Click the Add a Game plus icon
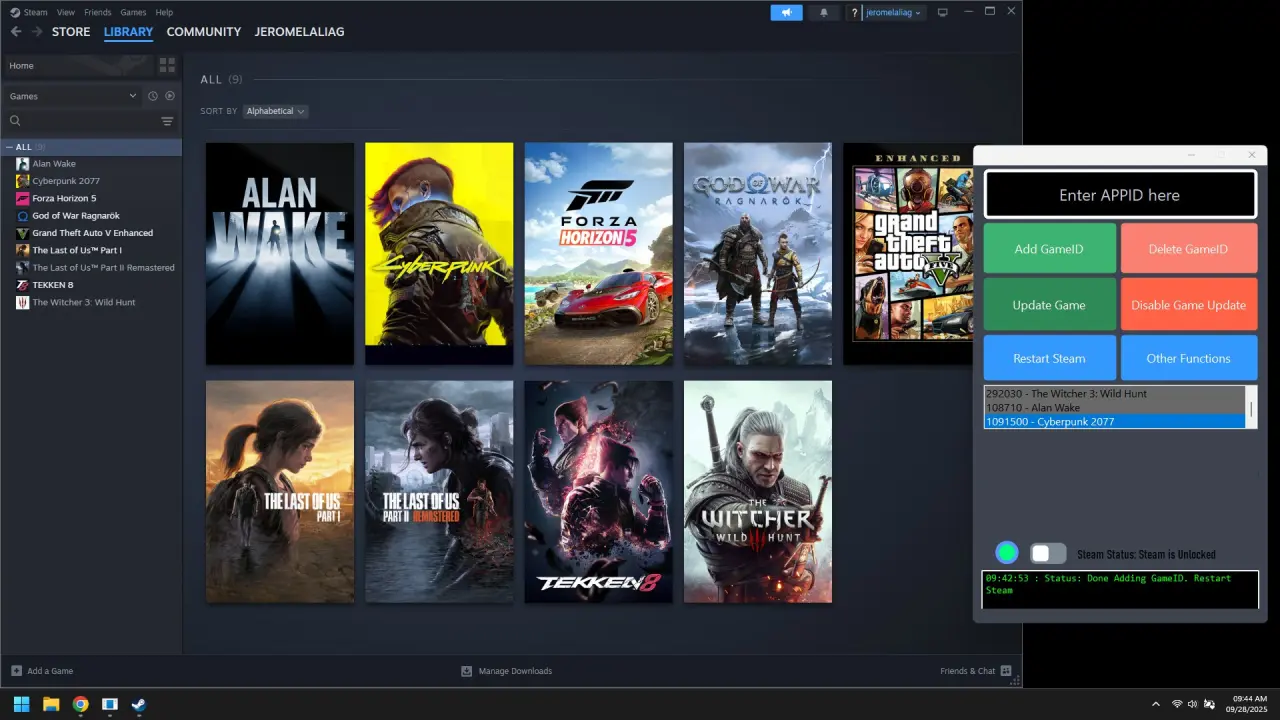1280x720 pixels. tap(16, 671)
